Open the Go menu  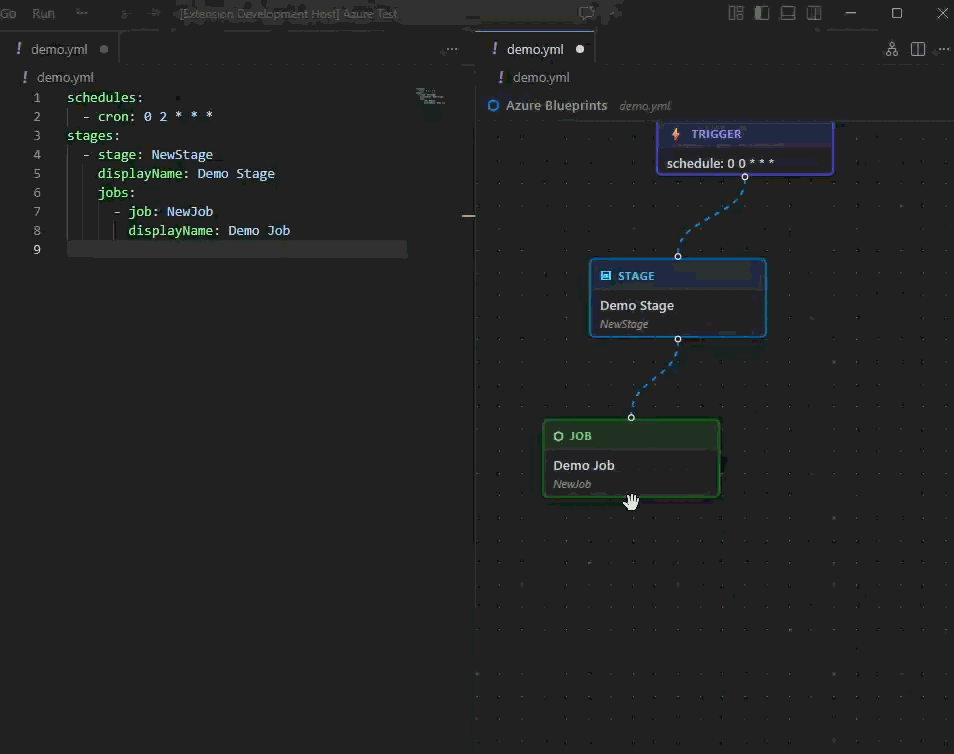[x=9, y=13]
